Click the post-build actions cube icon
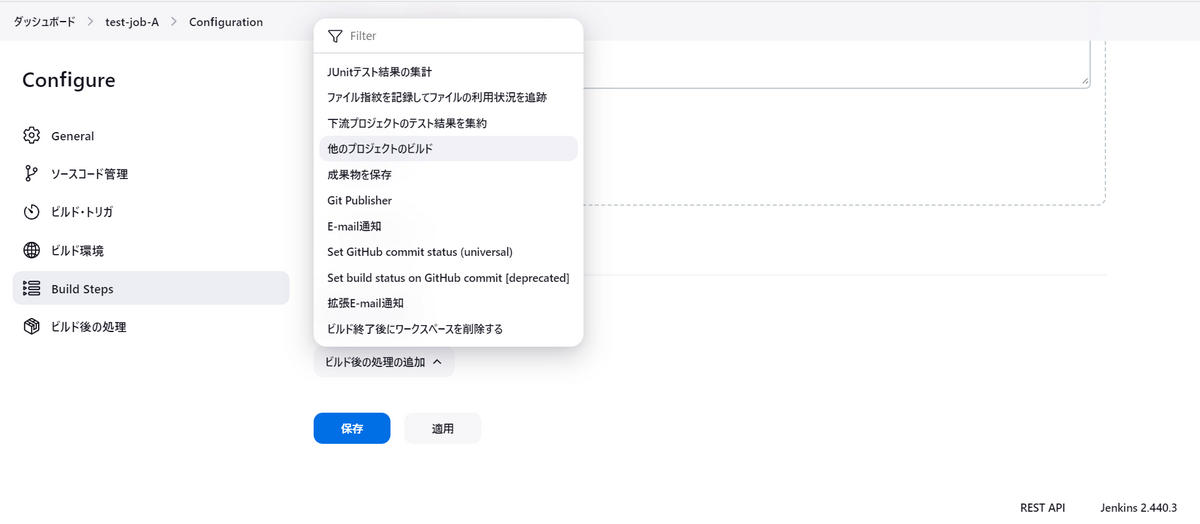The height and width of the screenshot is (524, 1200). pos(31,326)
